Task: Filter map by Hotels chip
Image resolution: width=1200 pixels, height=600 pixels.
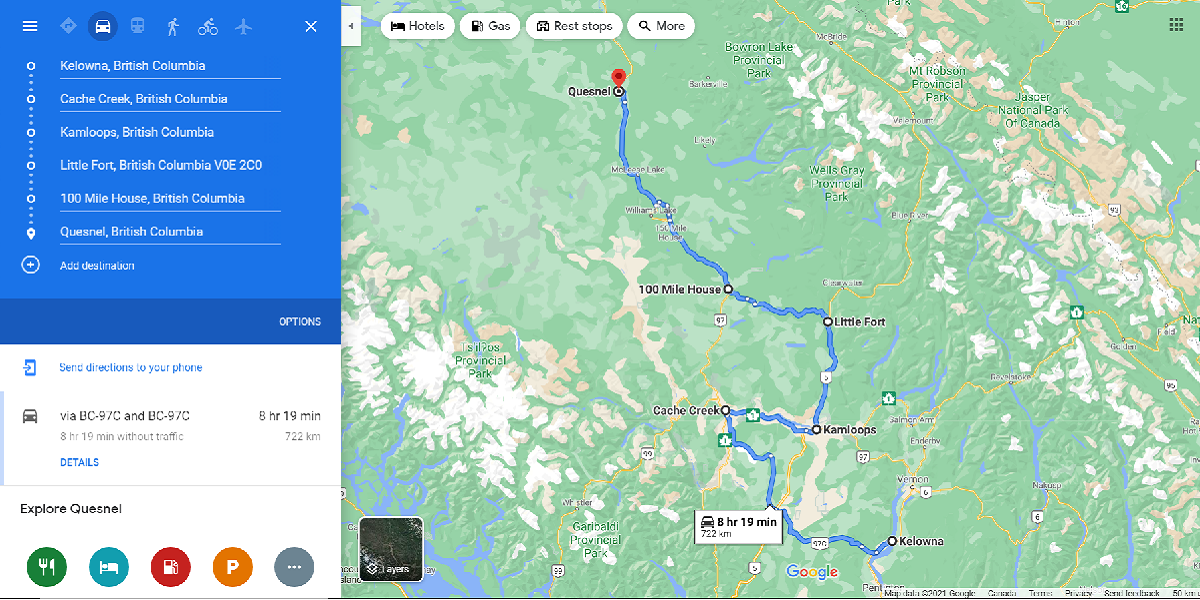Action: (417, 26)
